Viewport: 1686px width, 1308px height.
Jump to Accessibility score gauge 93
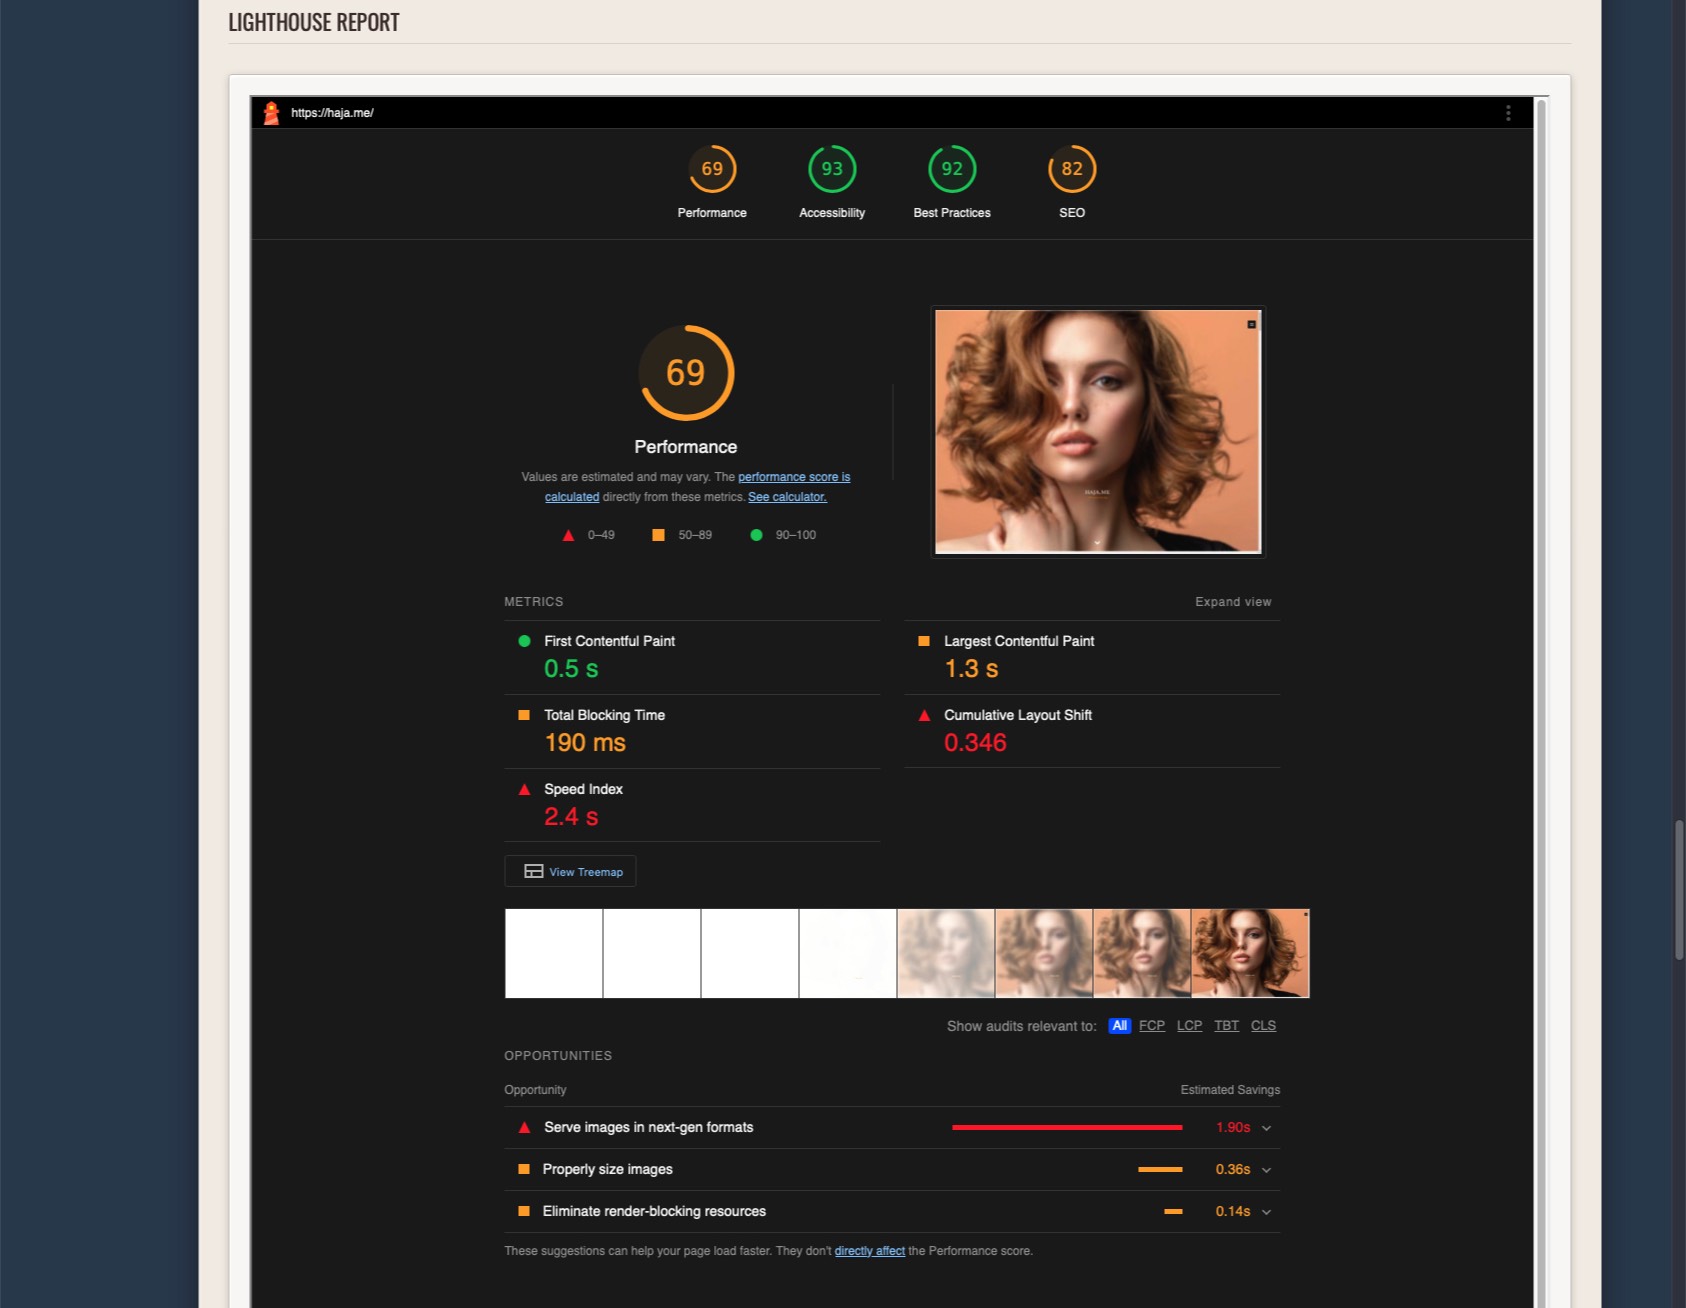coord(832,169)
